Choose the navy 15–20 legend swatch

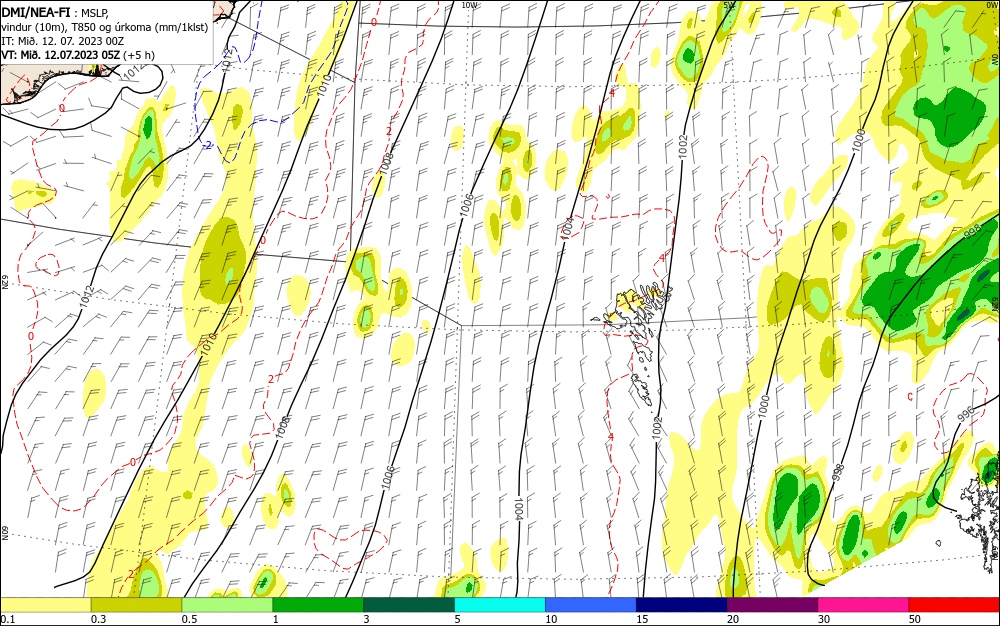pos(682,605)
